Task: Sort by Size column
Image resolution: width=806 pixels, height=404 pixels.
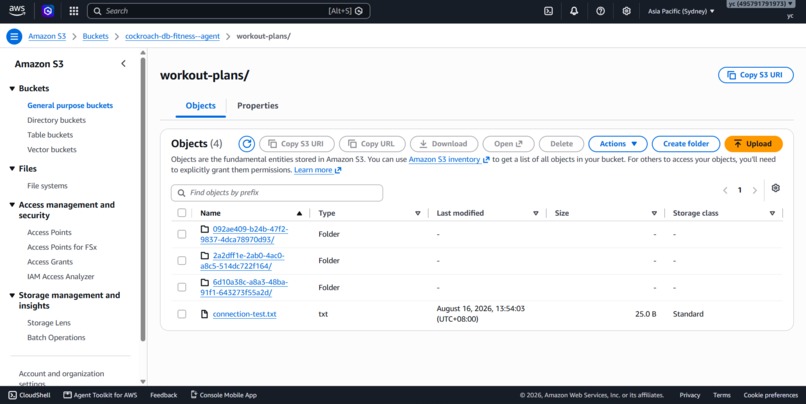Action: pos(654,213)
